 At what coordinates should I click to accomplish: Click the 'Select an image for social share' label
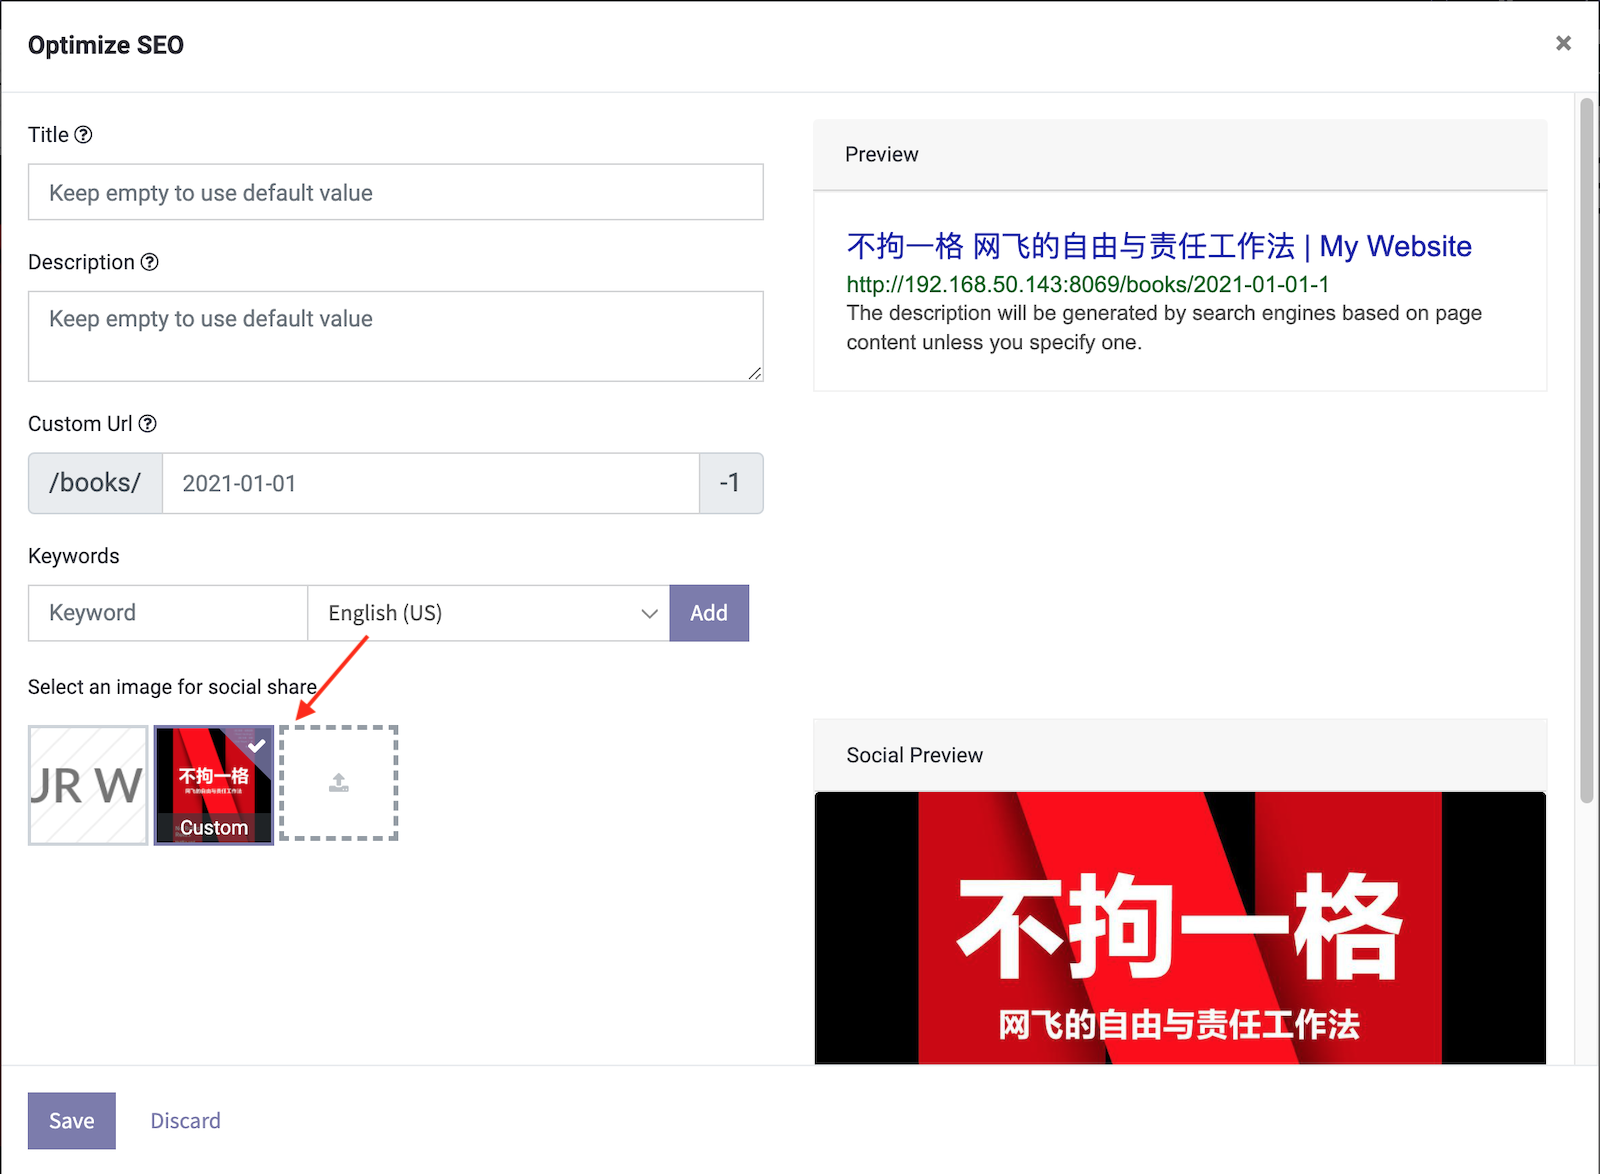tap(172, 687)
